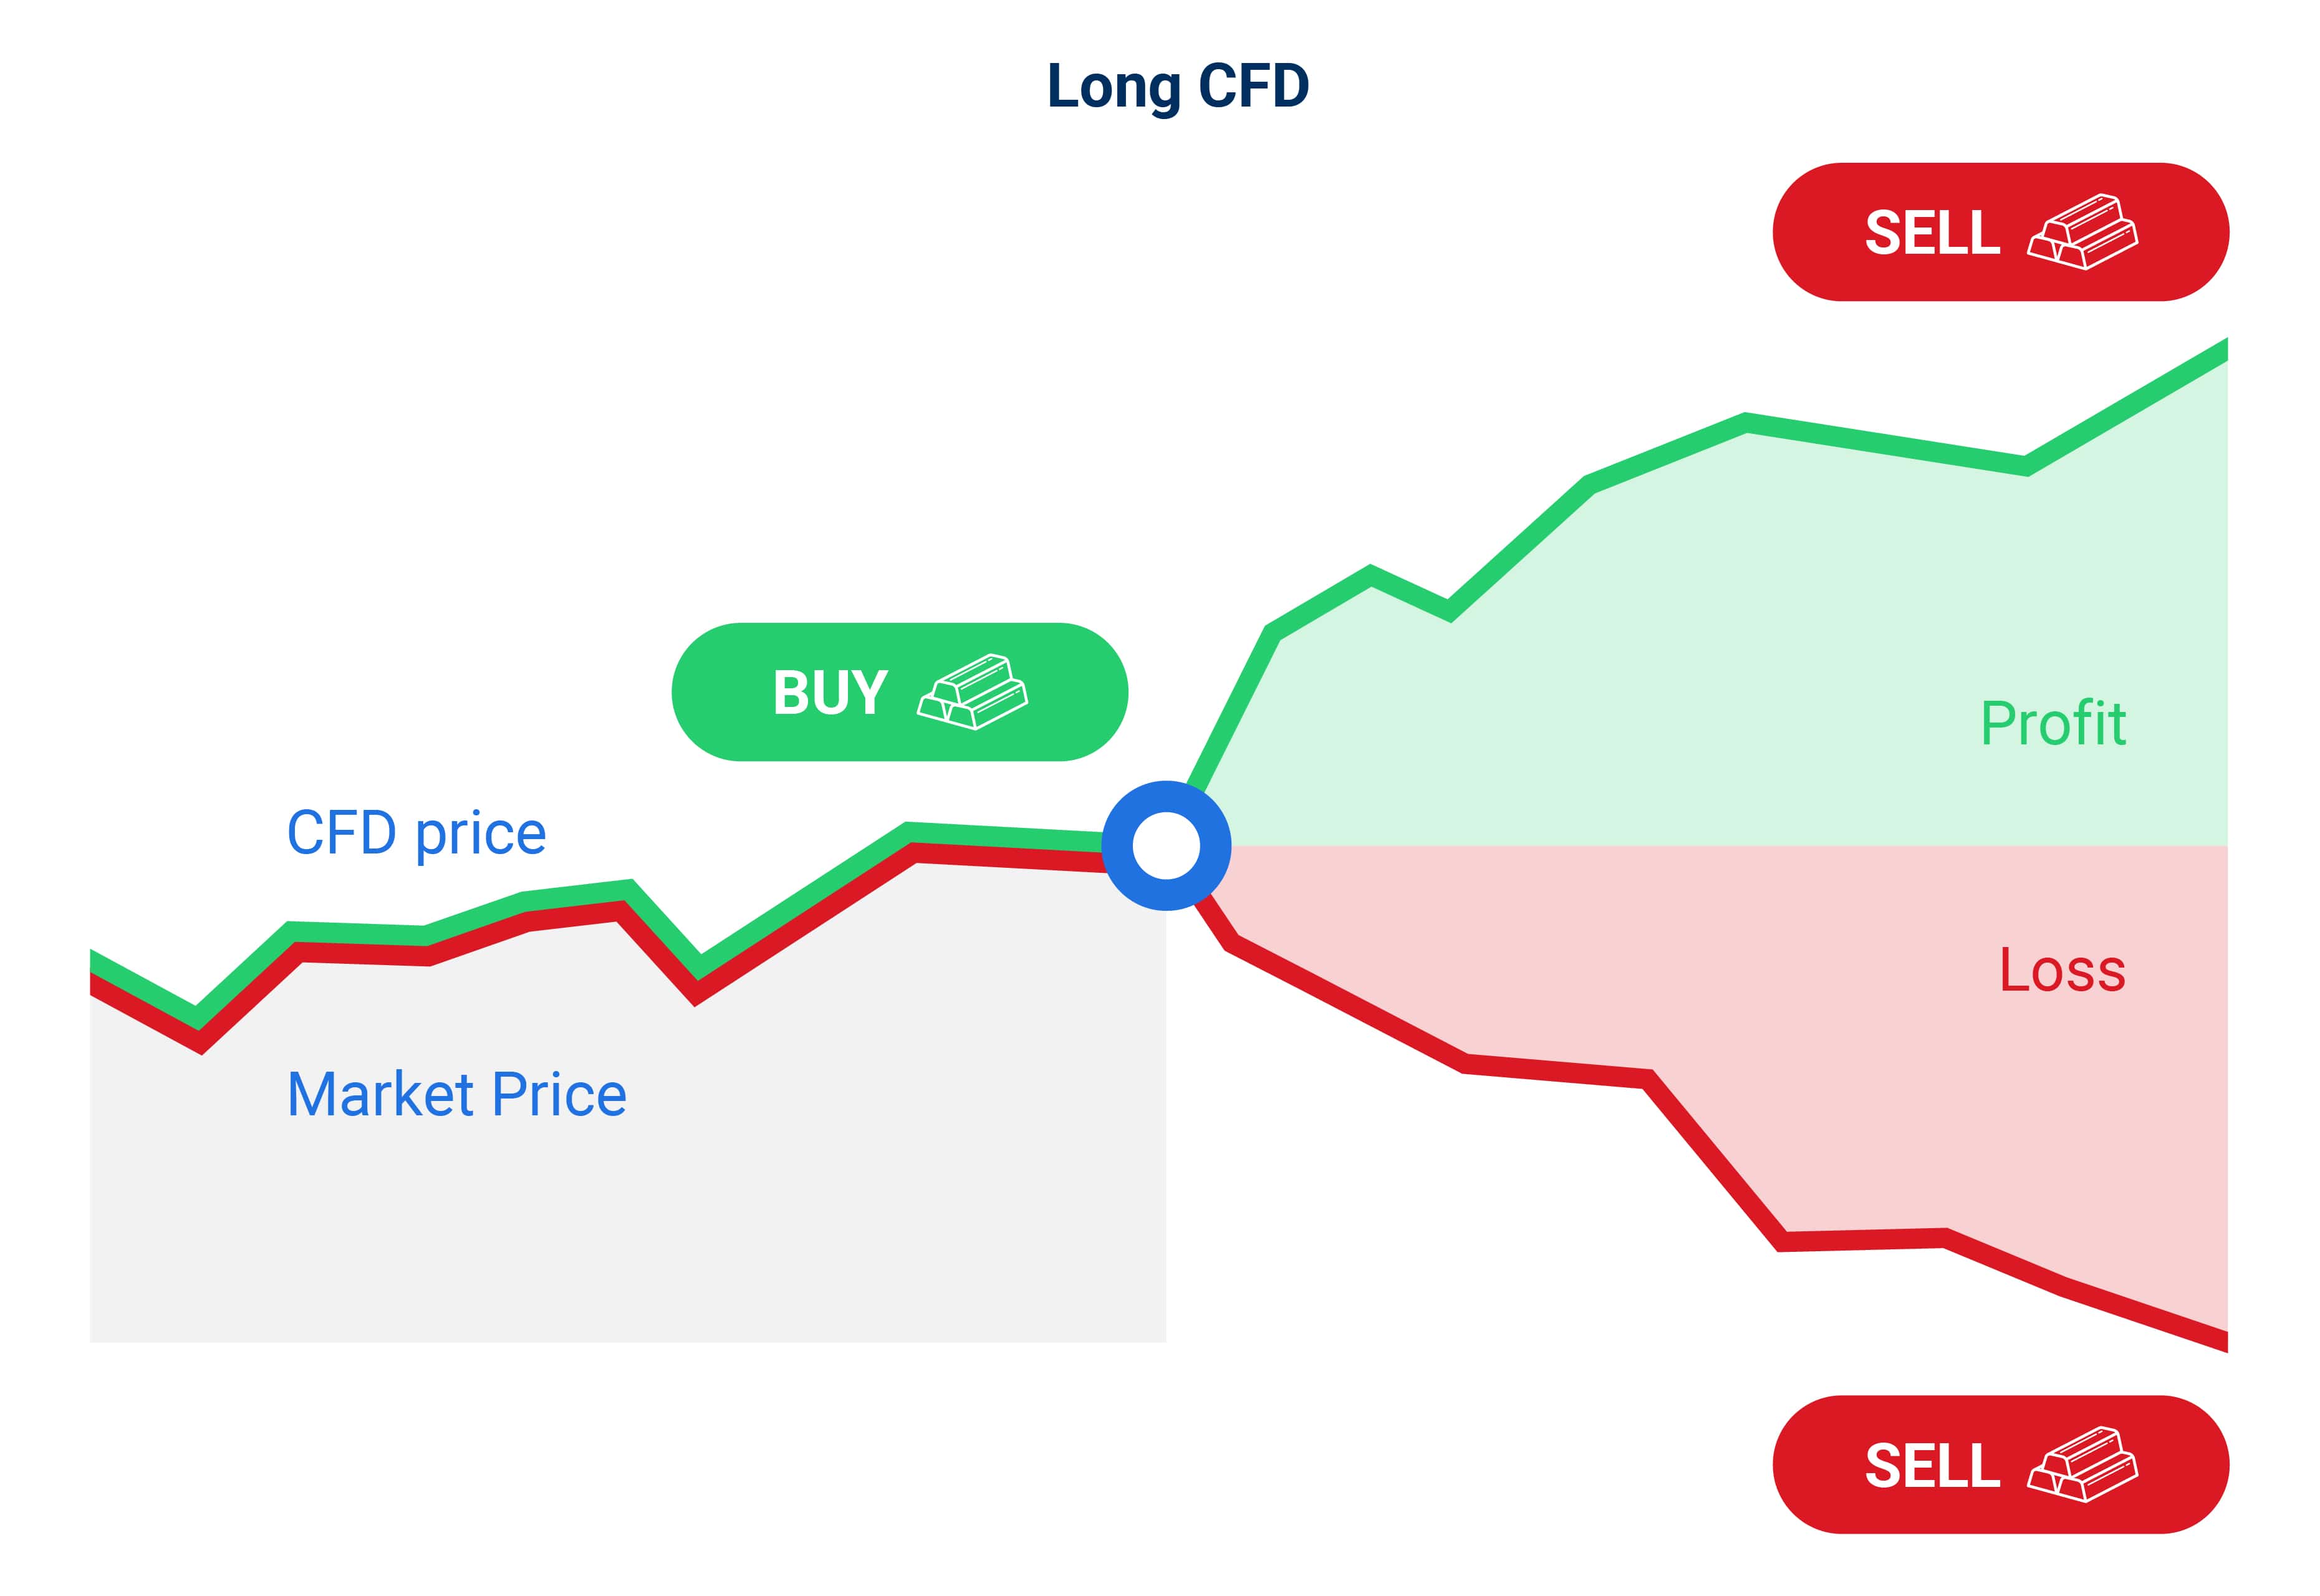Click the peak of green line near top SELL

[x=2220, y=350]
